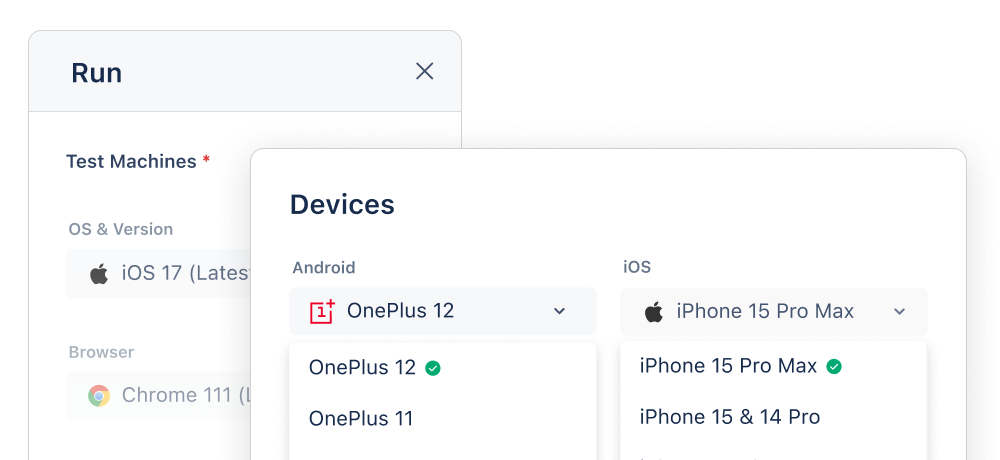Choose iPhone 15 Pro Max option
Image resolution: width=1000 pixels, height=460 pixels.
(728, 367)
